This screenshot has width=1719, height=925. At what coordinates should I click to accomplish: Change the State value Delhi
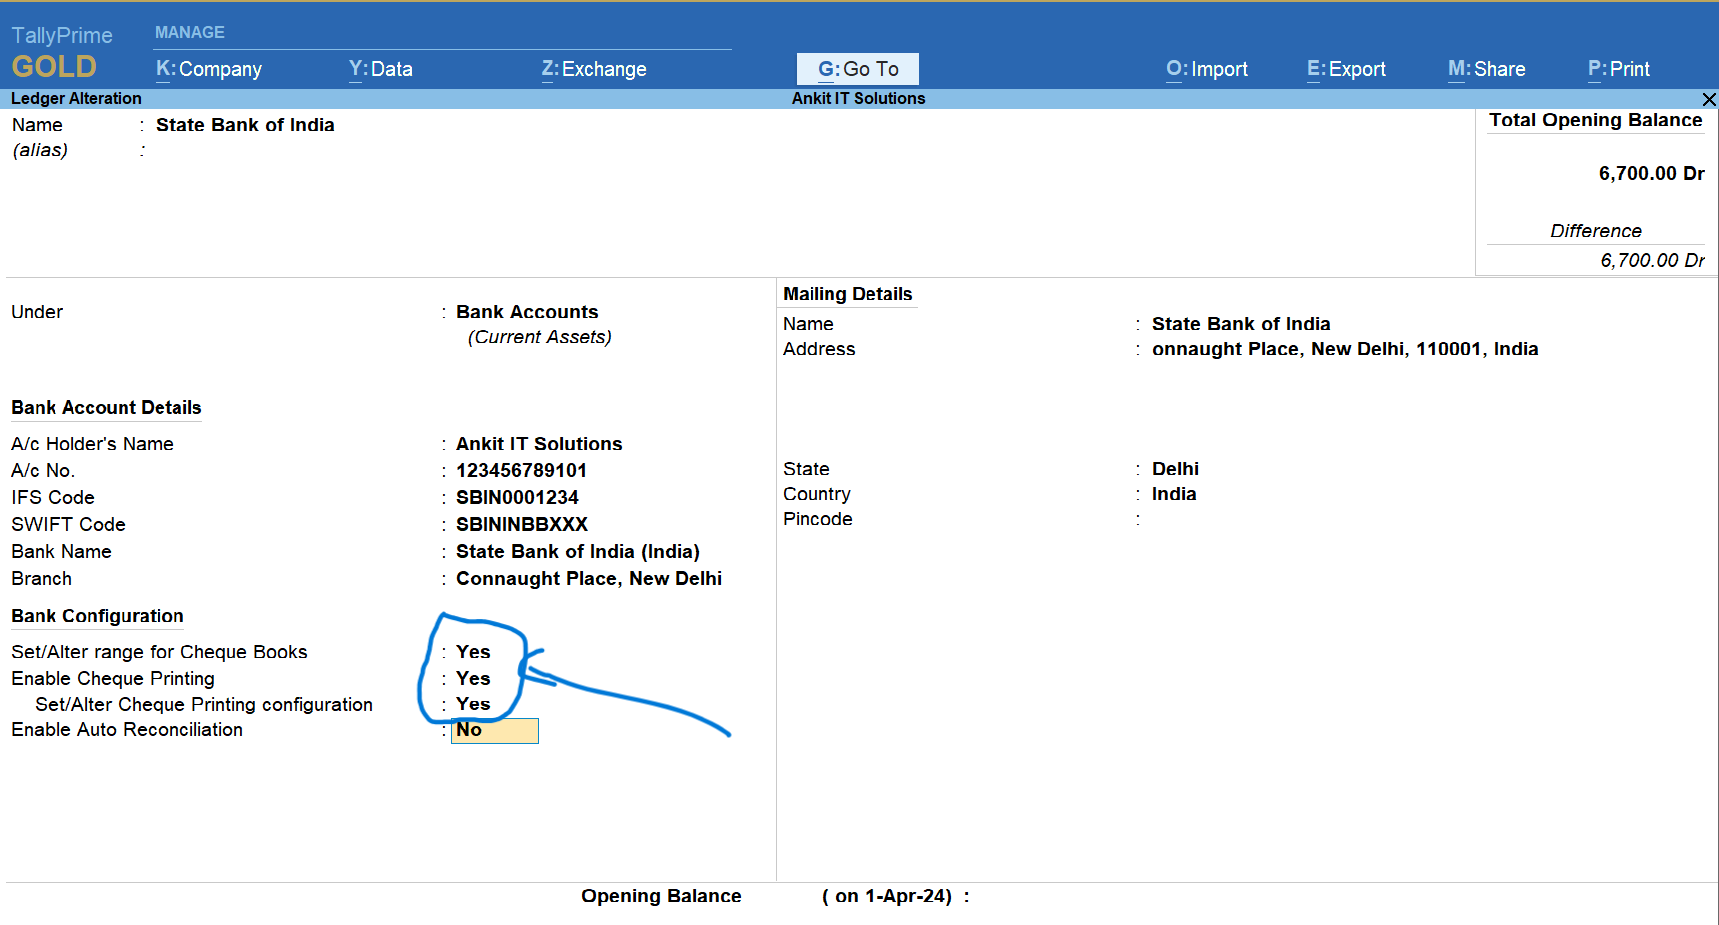coord(1175,469)
